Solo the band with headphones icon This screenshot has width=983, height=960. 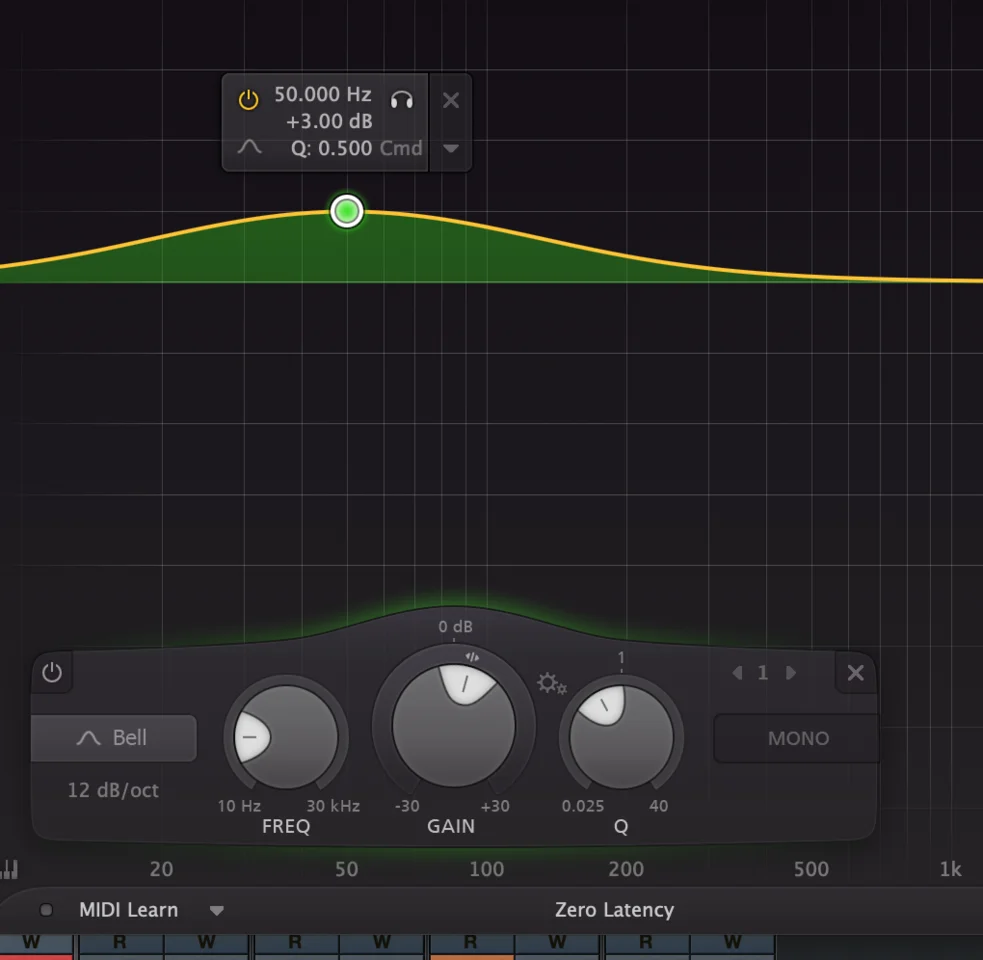click(402, 99)
